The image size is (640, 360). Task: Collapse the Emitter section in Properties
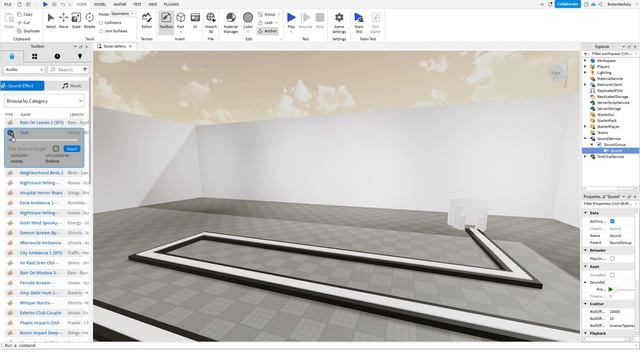pos(585,304)
